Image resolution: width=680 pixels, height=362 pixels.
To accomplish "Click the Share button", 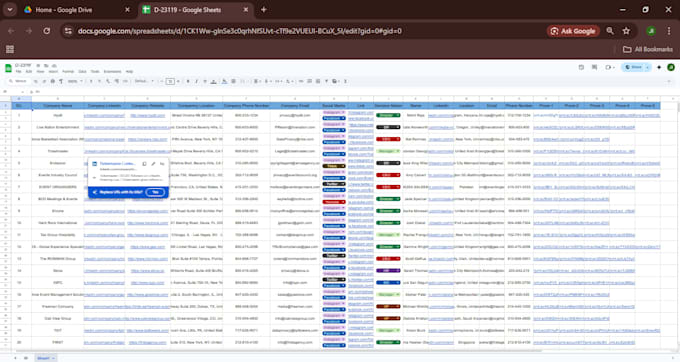I will pos(634,67).
